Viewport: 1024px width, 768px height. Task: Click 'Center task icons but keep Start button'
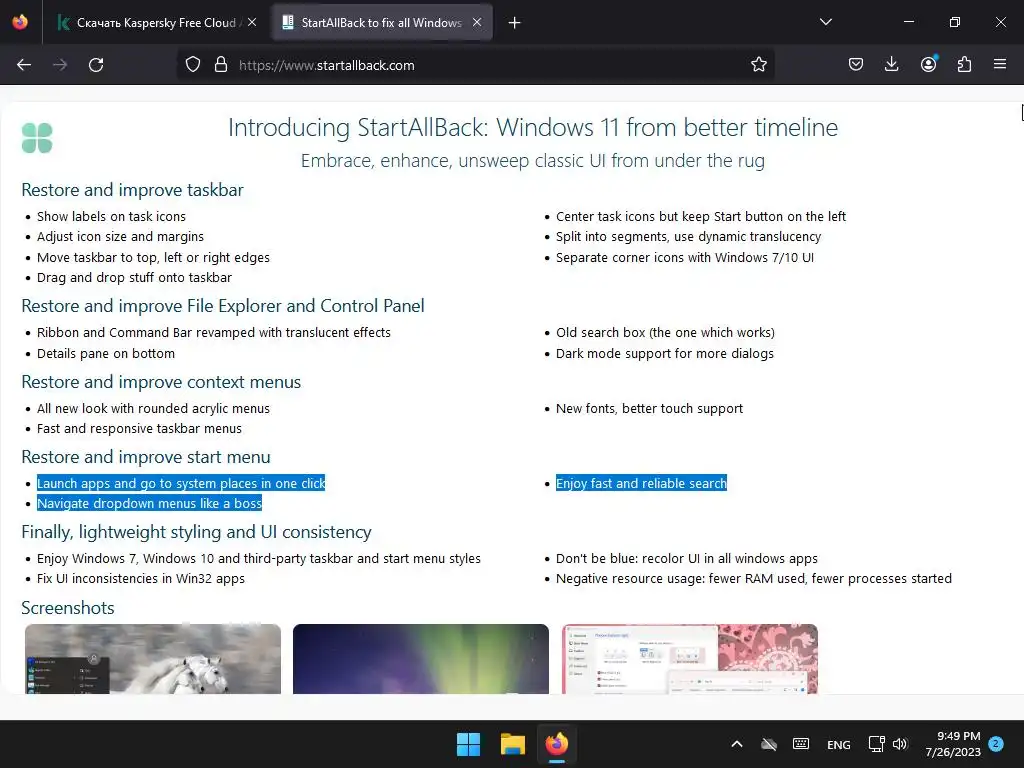(x=701, y=216)
